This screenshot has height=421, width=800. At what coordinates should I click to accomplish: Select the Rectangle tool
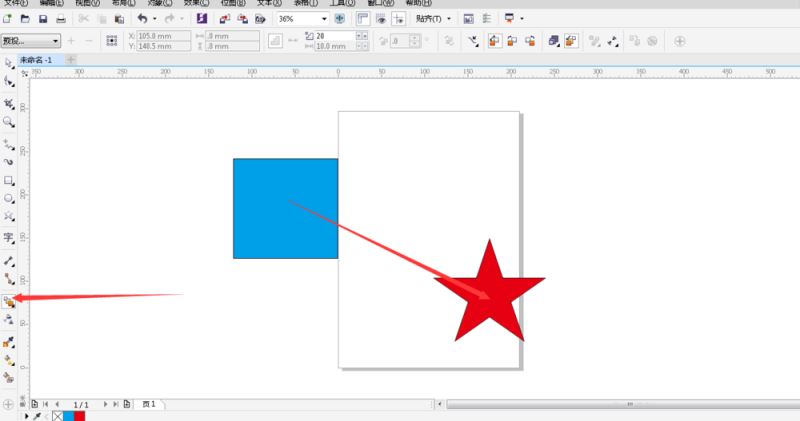pyautogui.click(x=9, y=181)
